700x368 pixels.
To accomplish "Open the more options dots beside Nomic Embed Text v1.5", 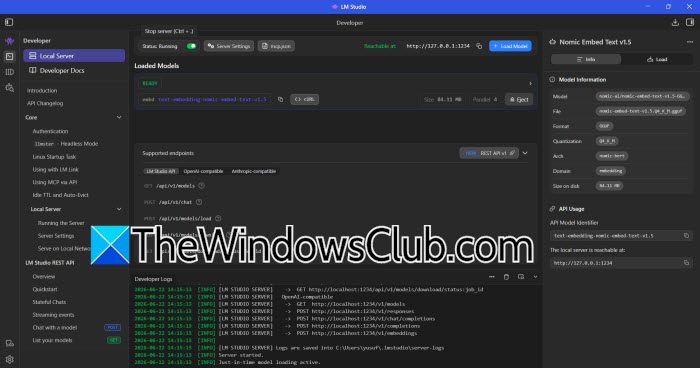I will [x=690, y=42].
